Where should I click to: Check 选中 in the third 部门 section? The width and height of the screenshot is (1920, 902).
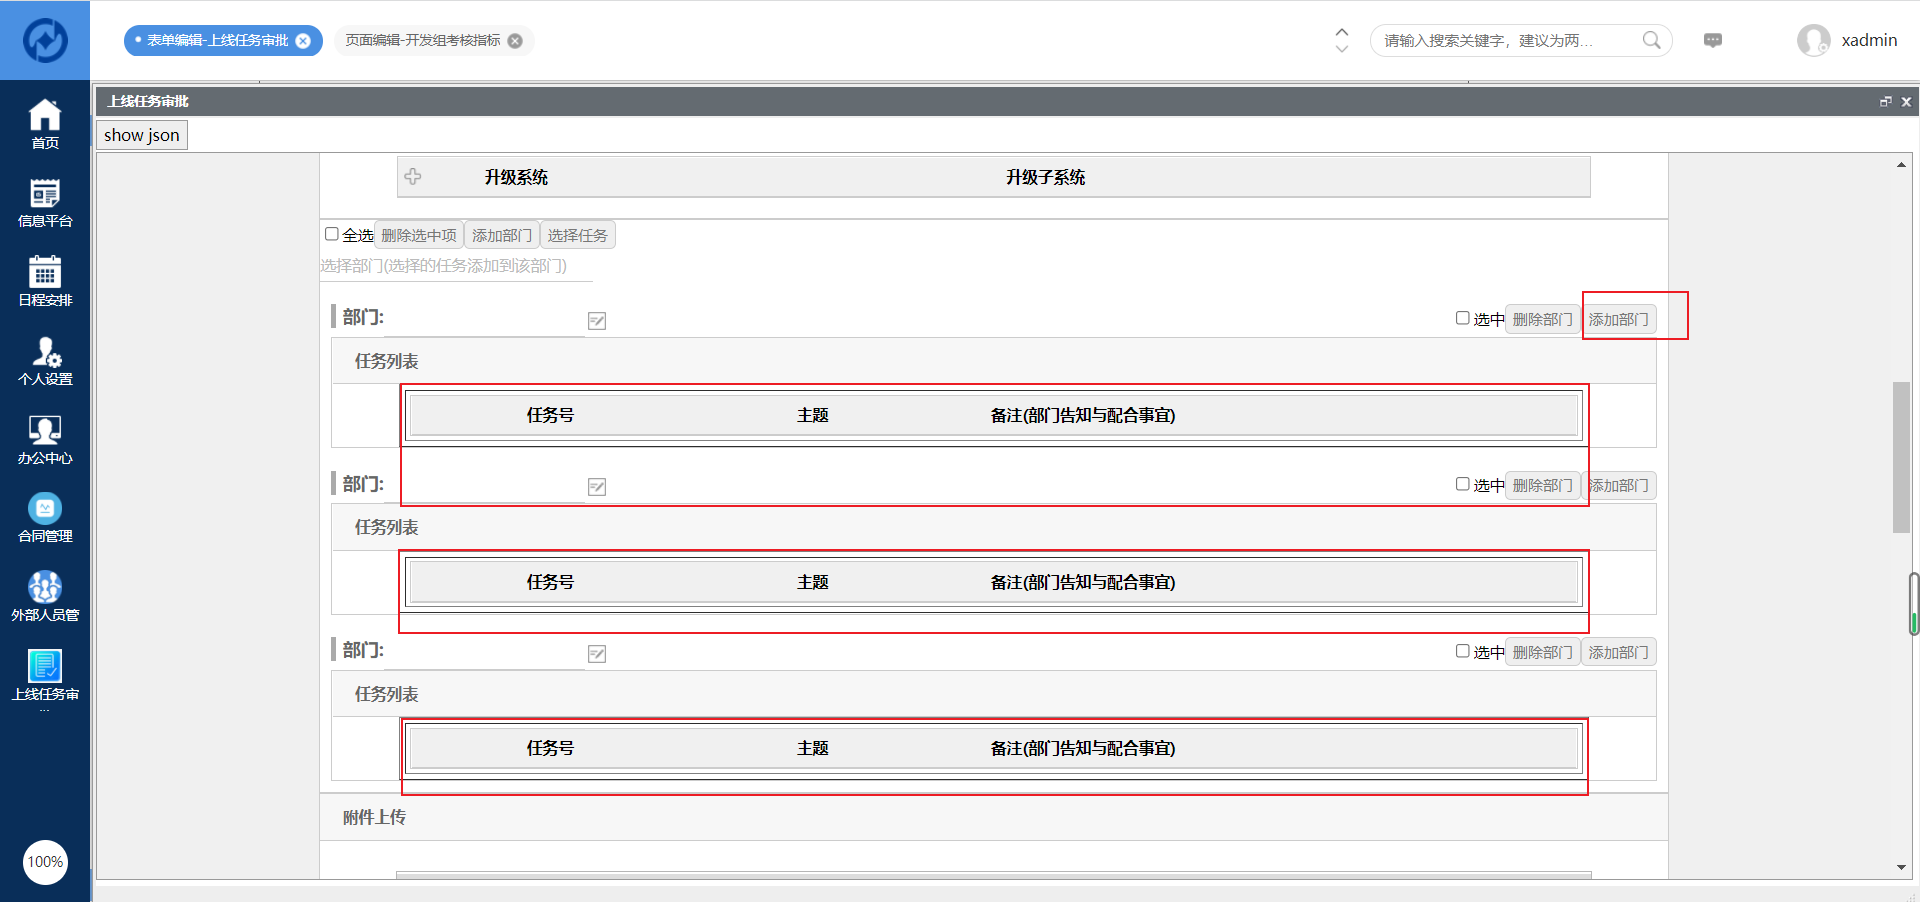click(1463, 651)
